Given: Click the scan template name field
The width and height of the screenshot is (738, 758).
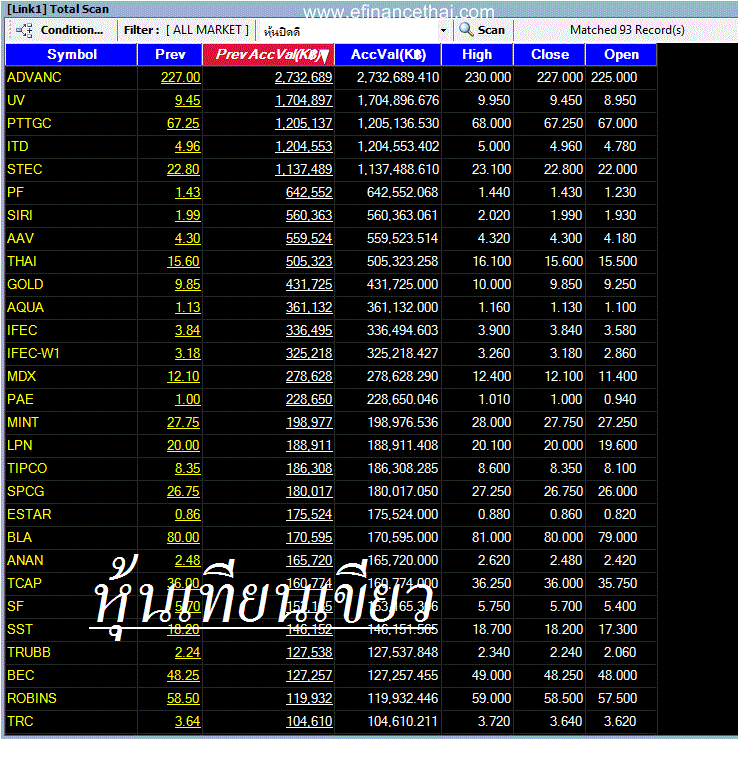Looking at the screenshot, I should coord(348,31).
